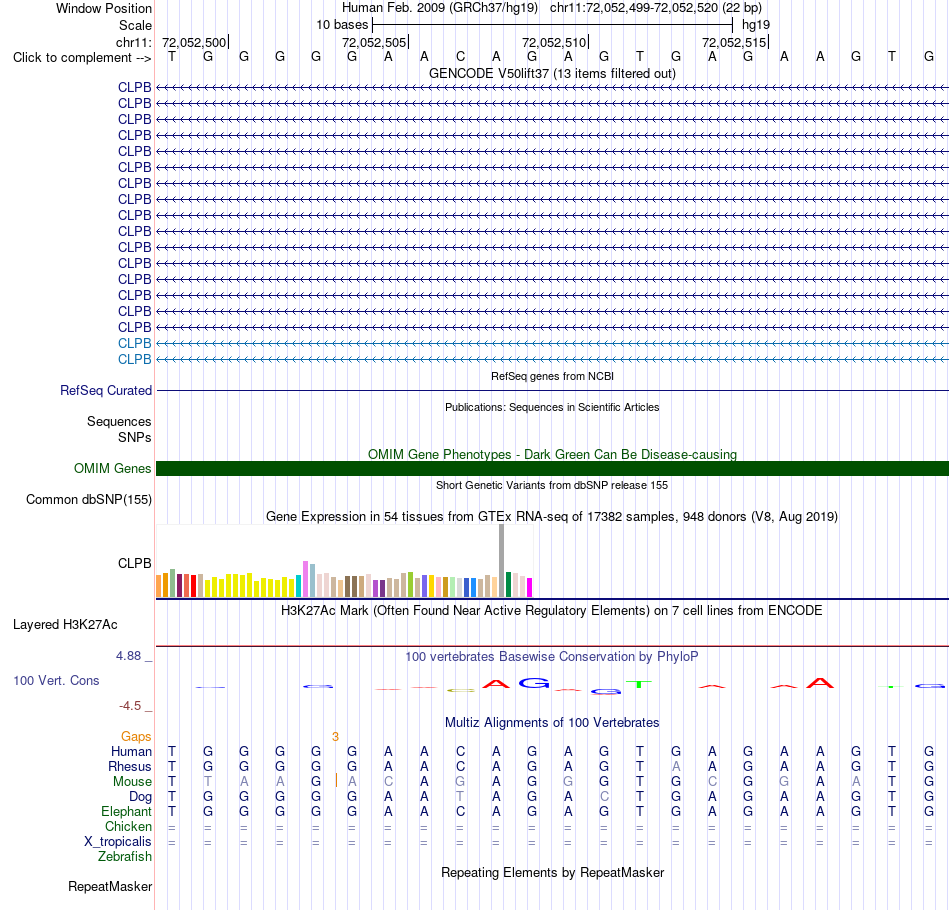Click the tall gray bar in GTEx chart
The image size is (950, 910).
tap(502, 561)
